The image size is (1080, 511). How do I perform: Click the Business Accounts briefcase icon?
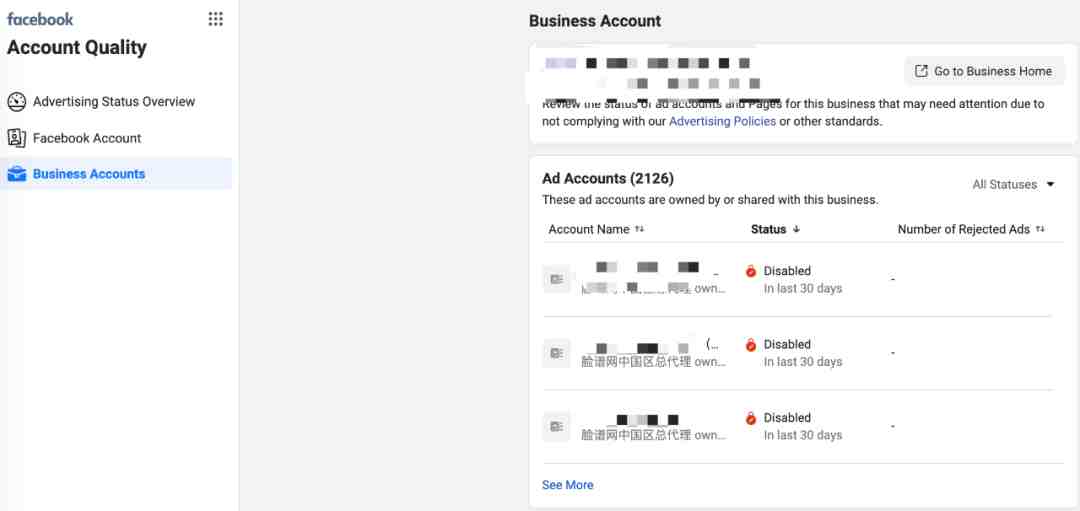(16, 174)
